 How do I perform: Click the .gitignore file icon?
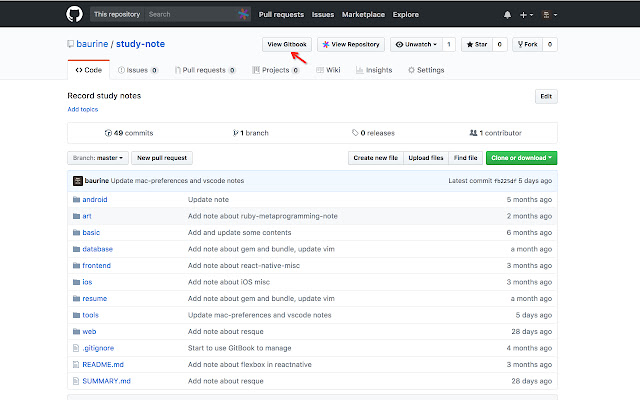pos(76,348)
